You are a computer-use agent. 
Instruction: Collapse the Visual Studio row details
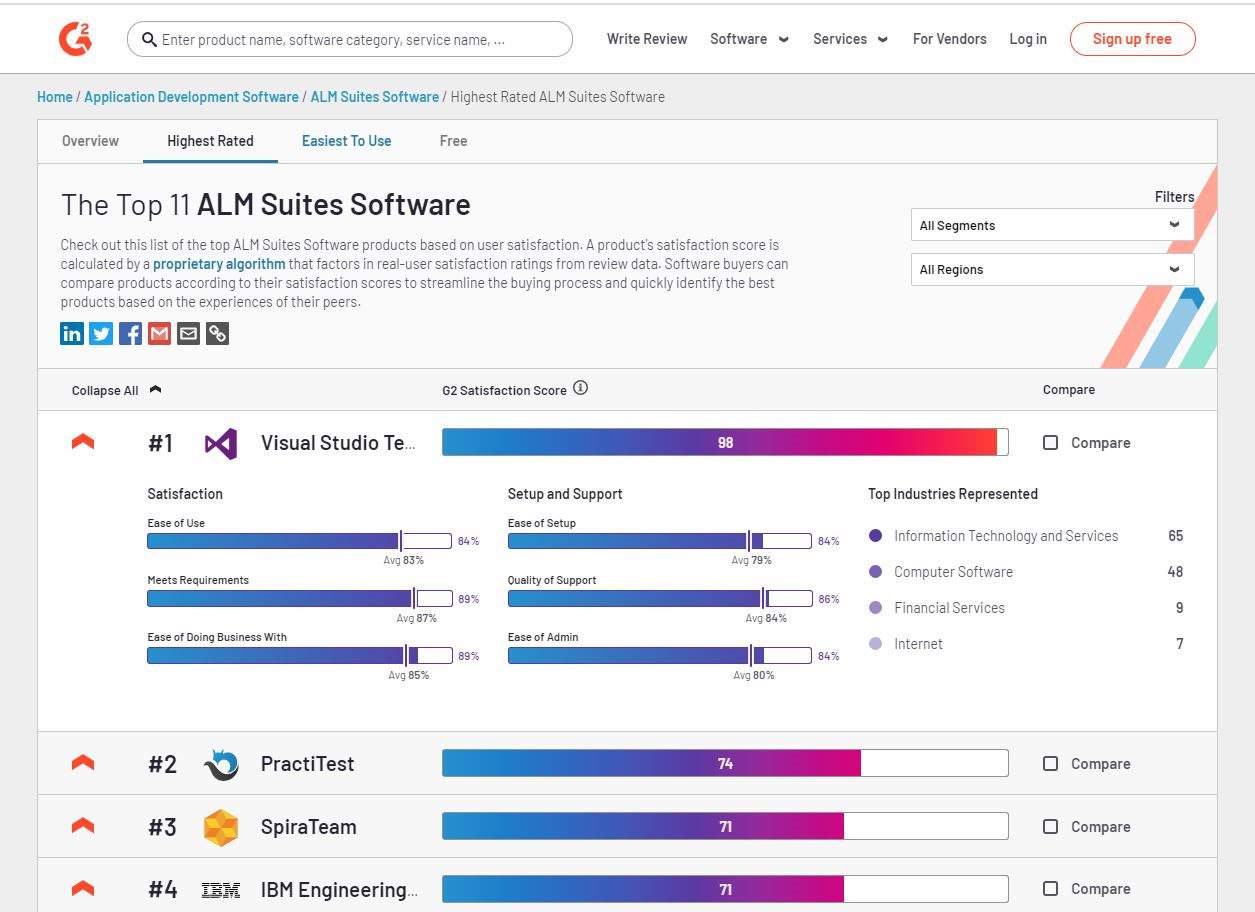point(83,442)
